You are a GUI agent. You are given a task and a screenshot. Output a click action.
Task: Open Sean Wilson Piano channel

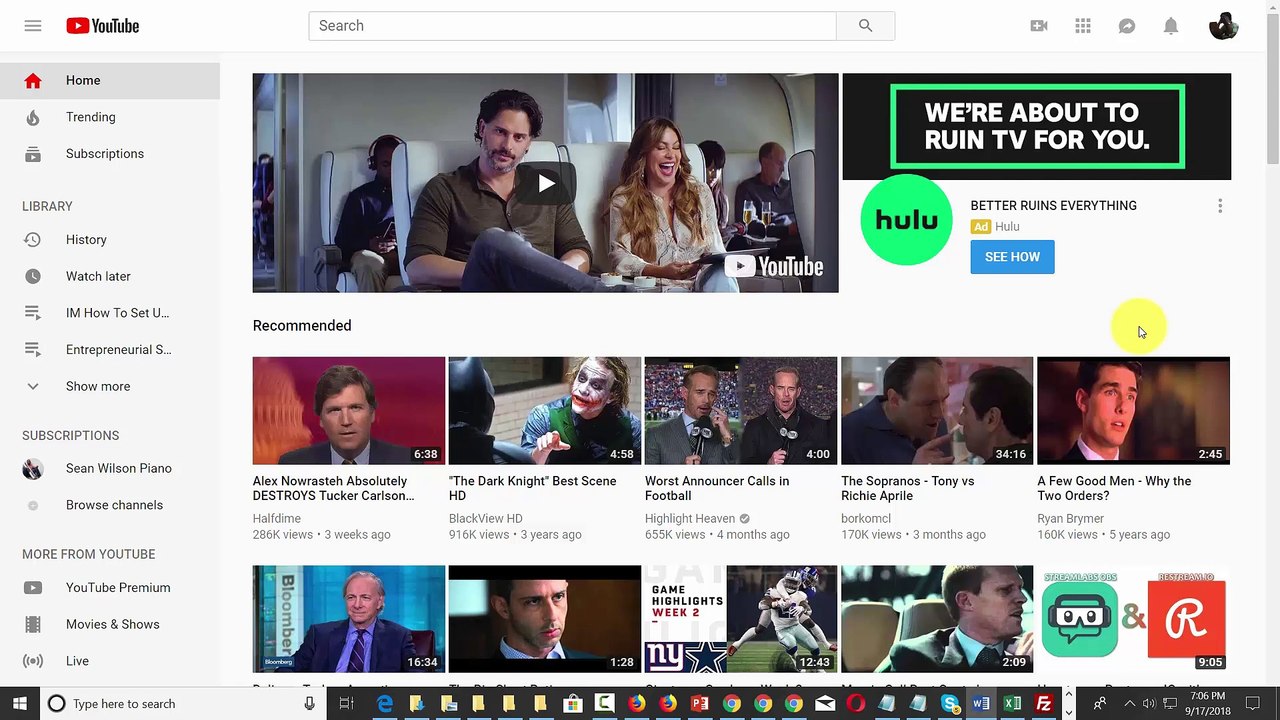point(110,469)
